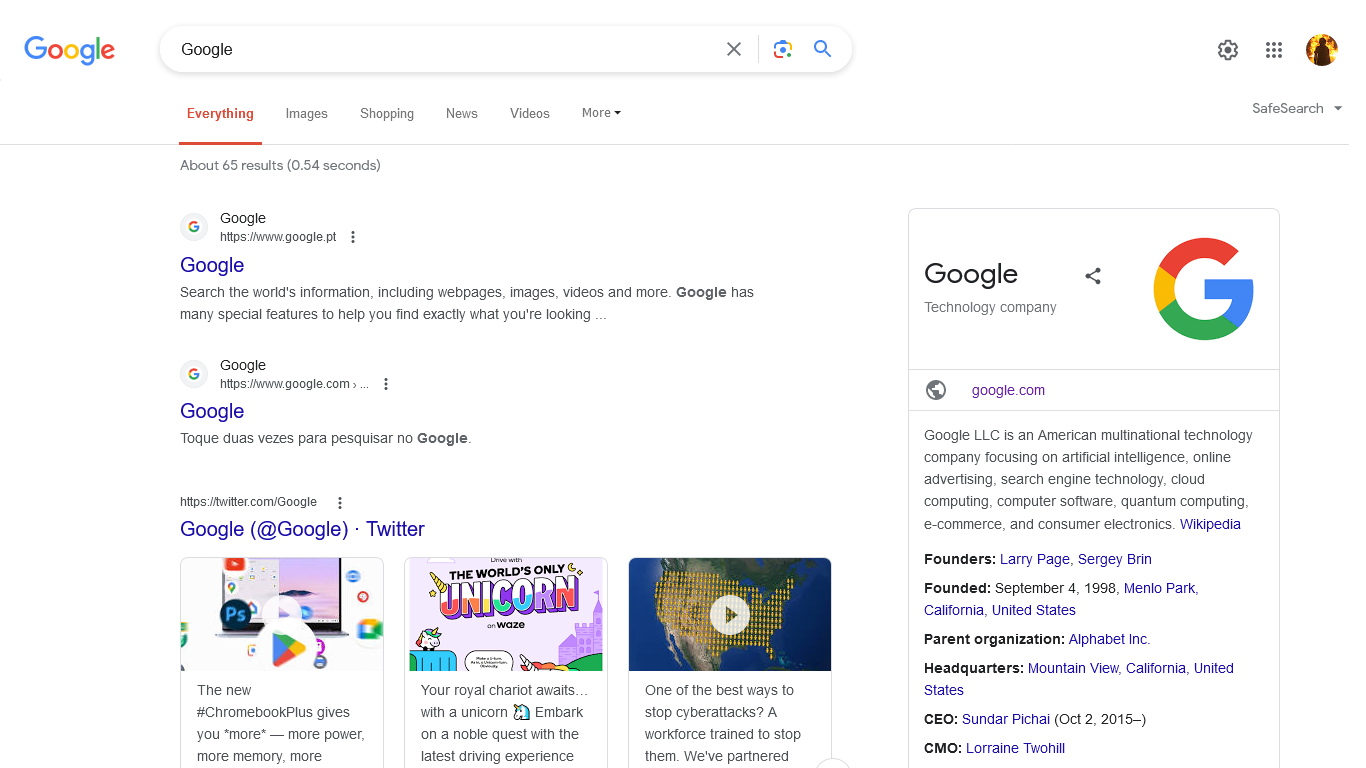
Task: Clear the search box with the X icon
Action: point(734,49)
